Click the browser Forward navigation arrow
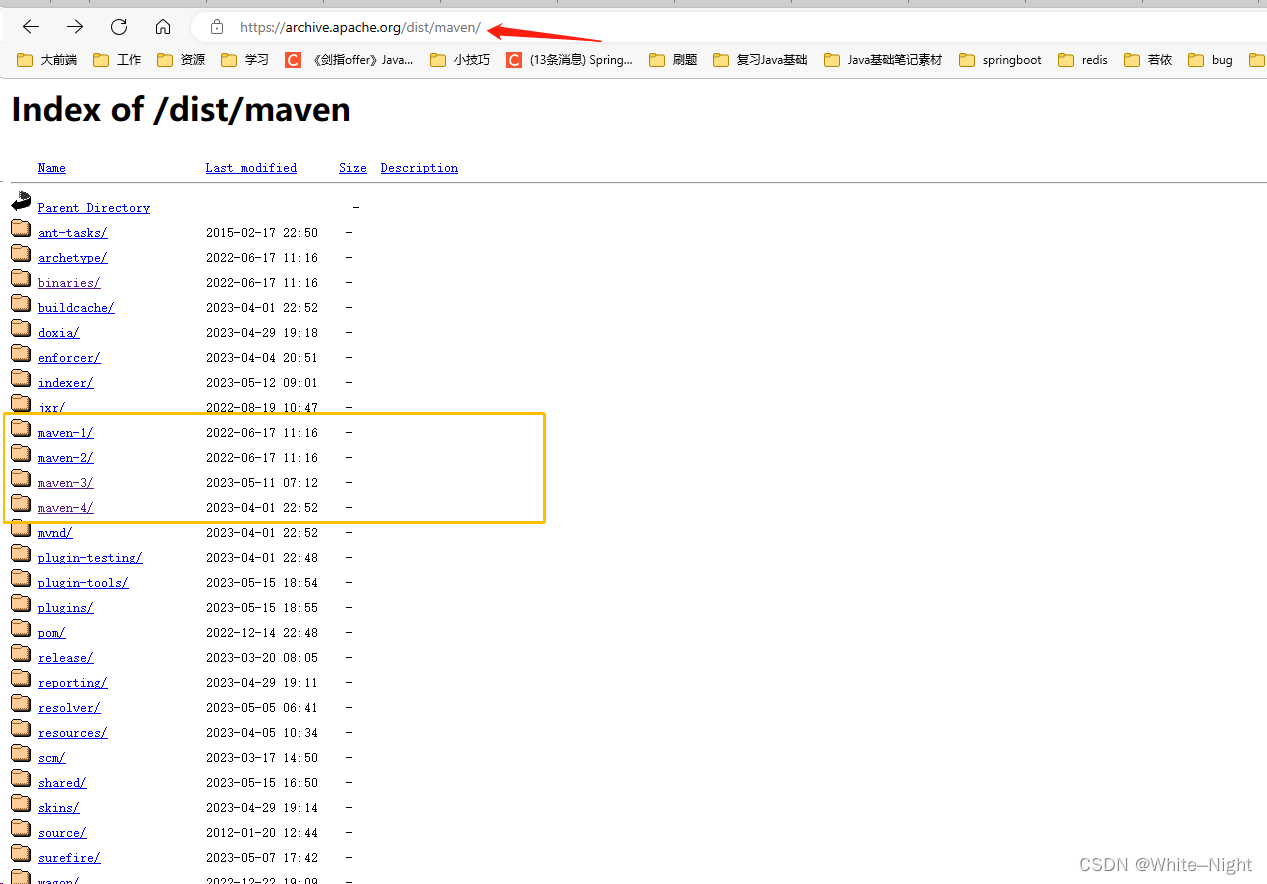Image resolution: width=1267 pixels, height=884 pixels. (x=74, y=27)
